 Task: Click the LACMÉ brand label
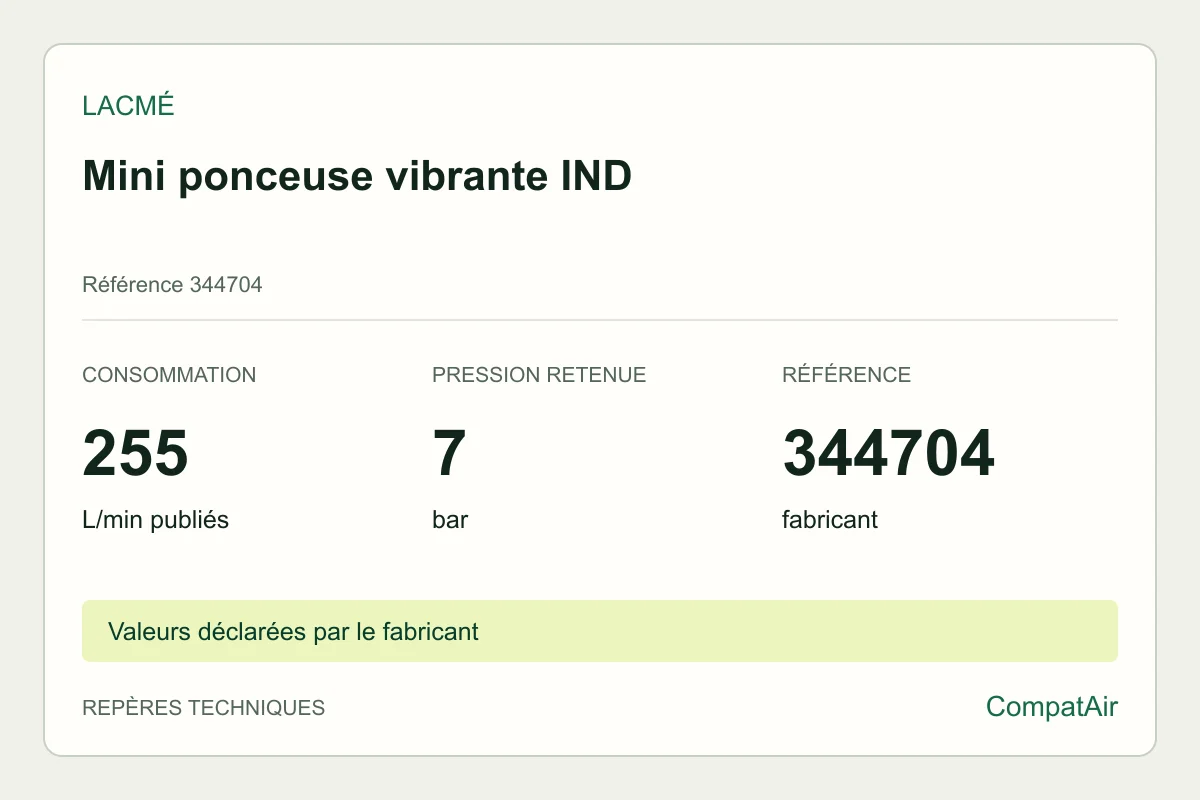tap(128, 106)
